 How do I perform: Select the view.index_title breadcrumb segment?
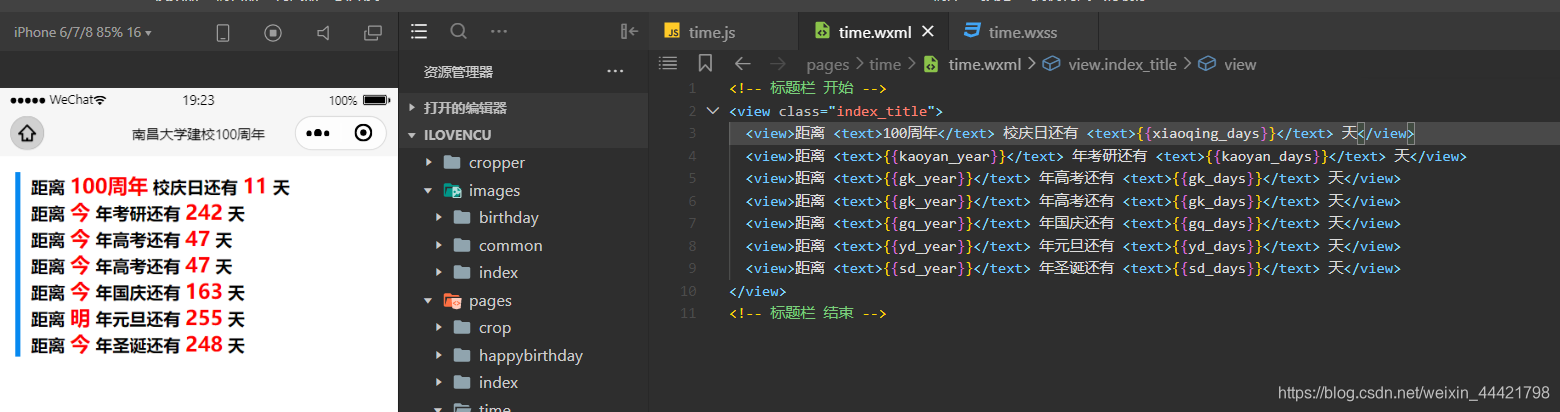tap(1110, 64)
